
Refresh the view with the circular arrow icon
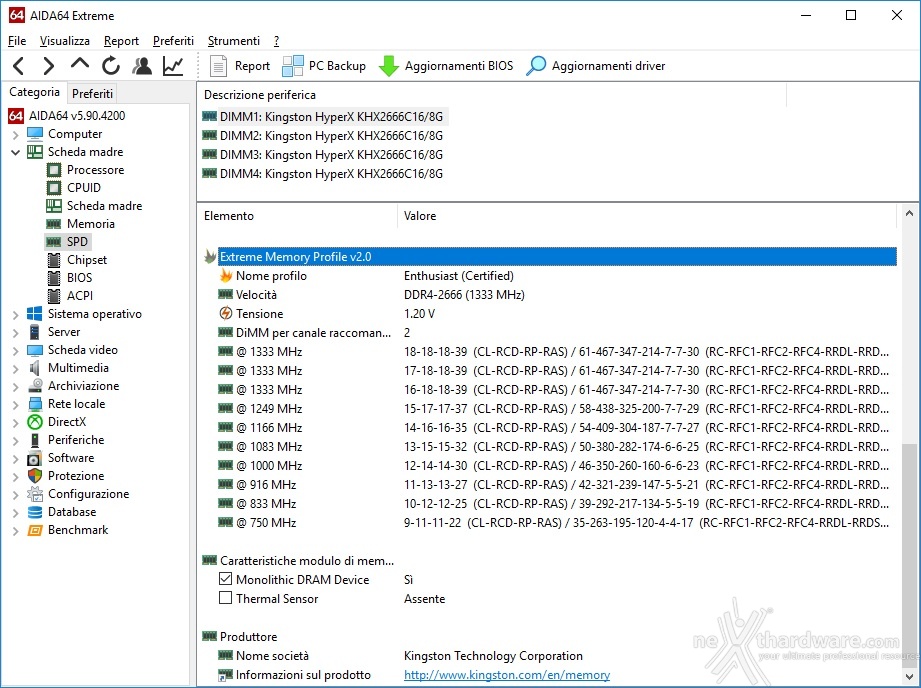pyautogui.click(x=110, y=66)
